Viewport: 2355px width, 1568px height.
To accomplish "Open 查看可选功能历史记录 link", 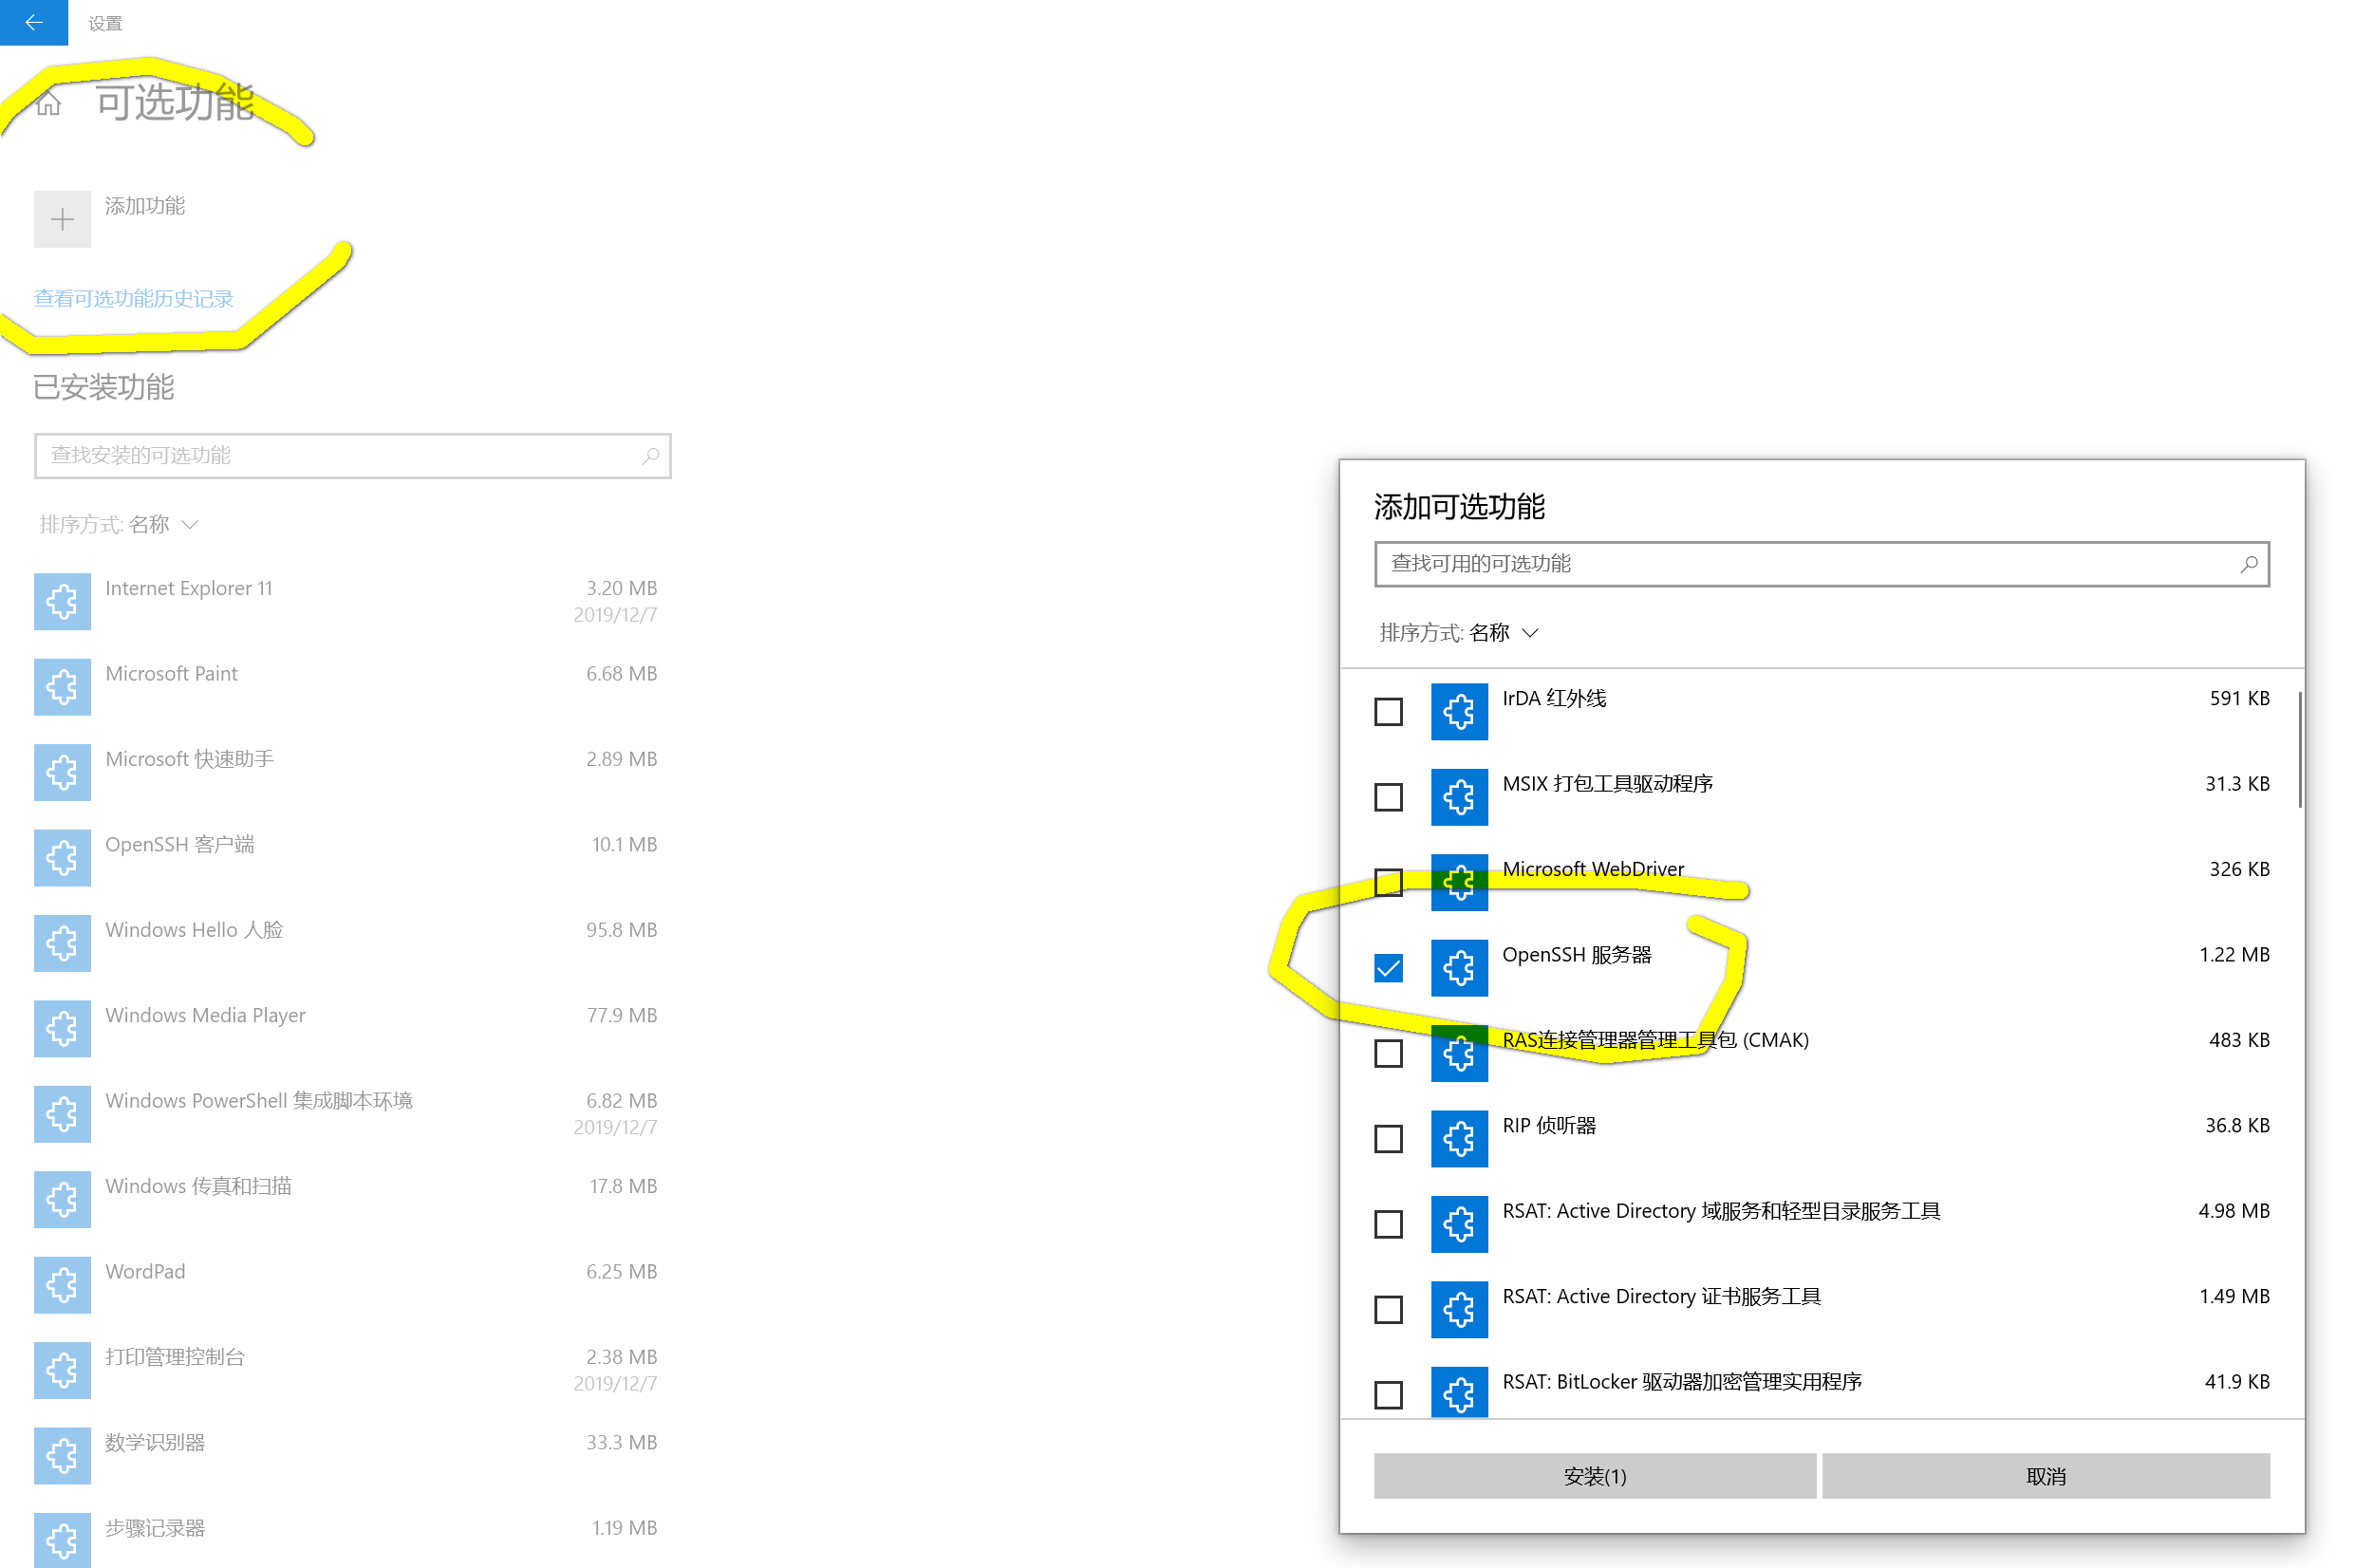I will pos(133,299).
